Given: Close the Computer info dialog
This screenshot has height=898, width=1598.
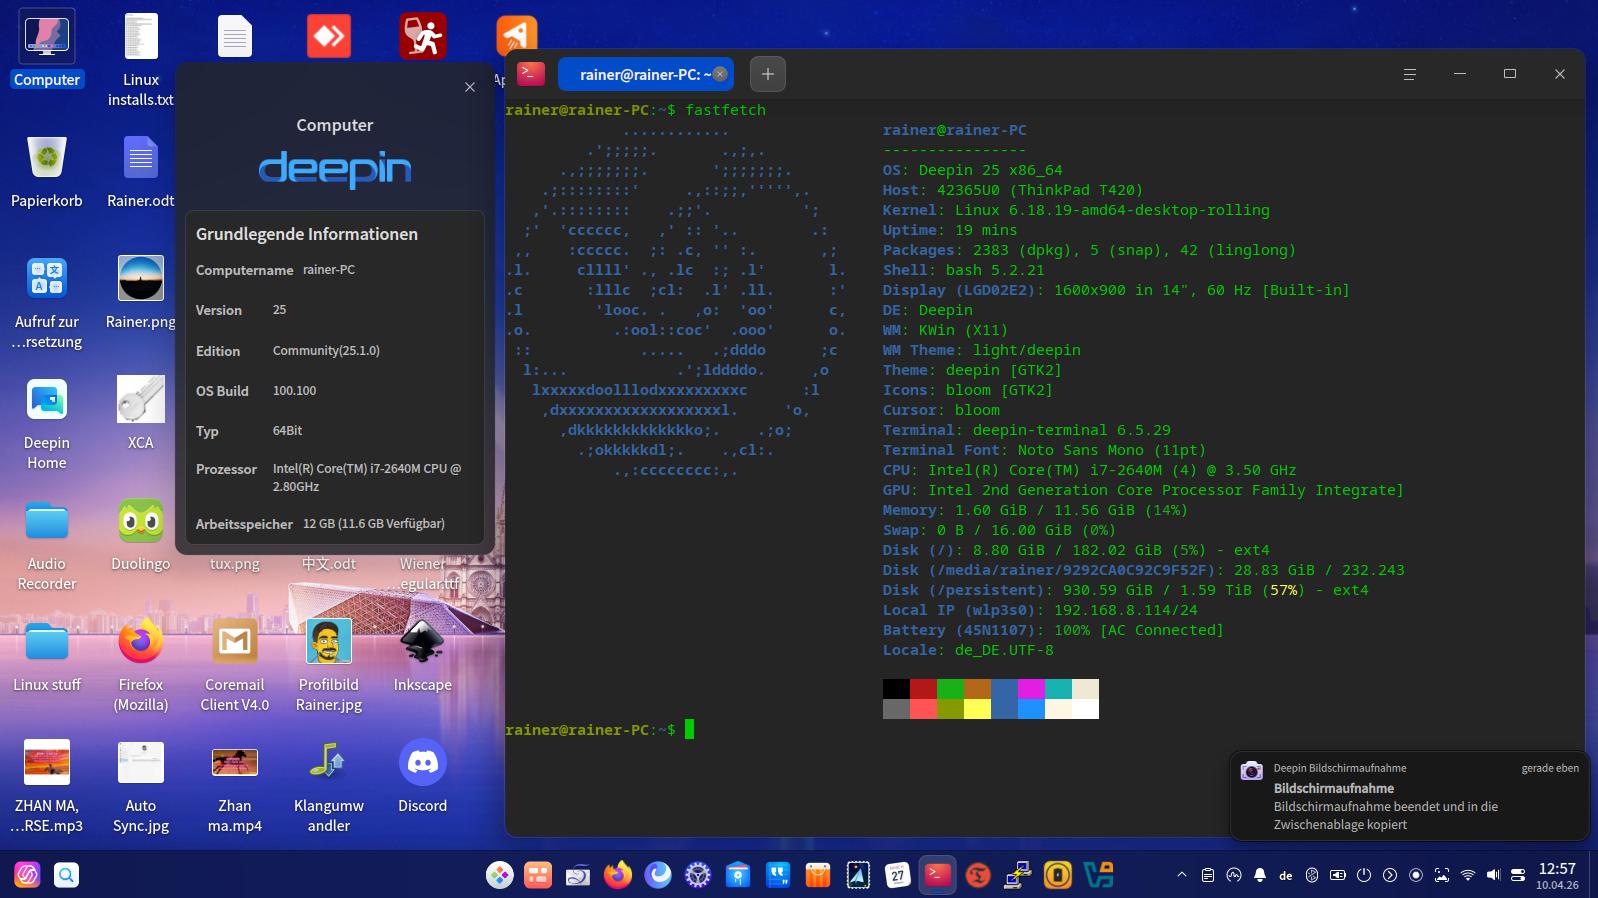Looking at the screenshot, I should click(x=470, y=87).
